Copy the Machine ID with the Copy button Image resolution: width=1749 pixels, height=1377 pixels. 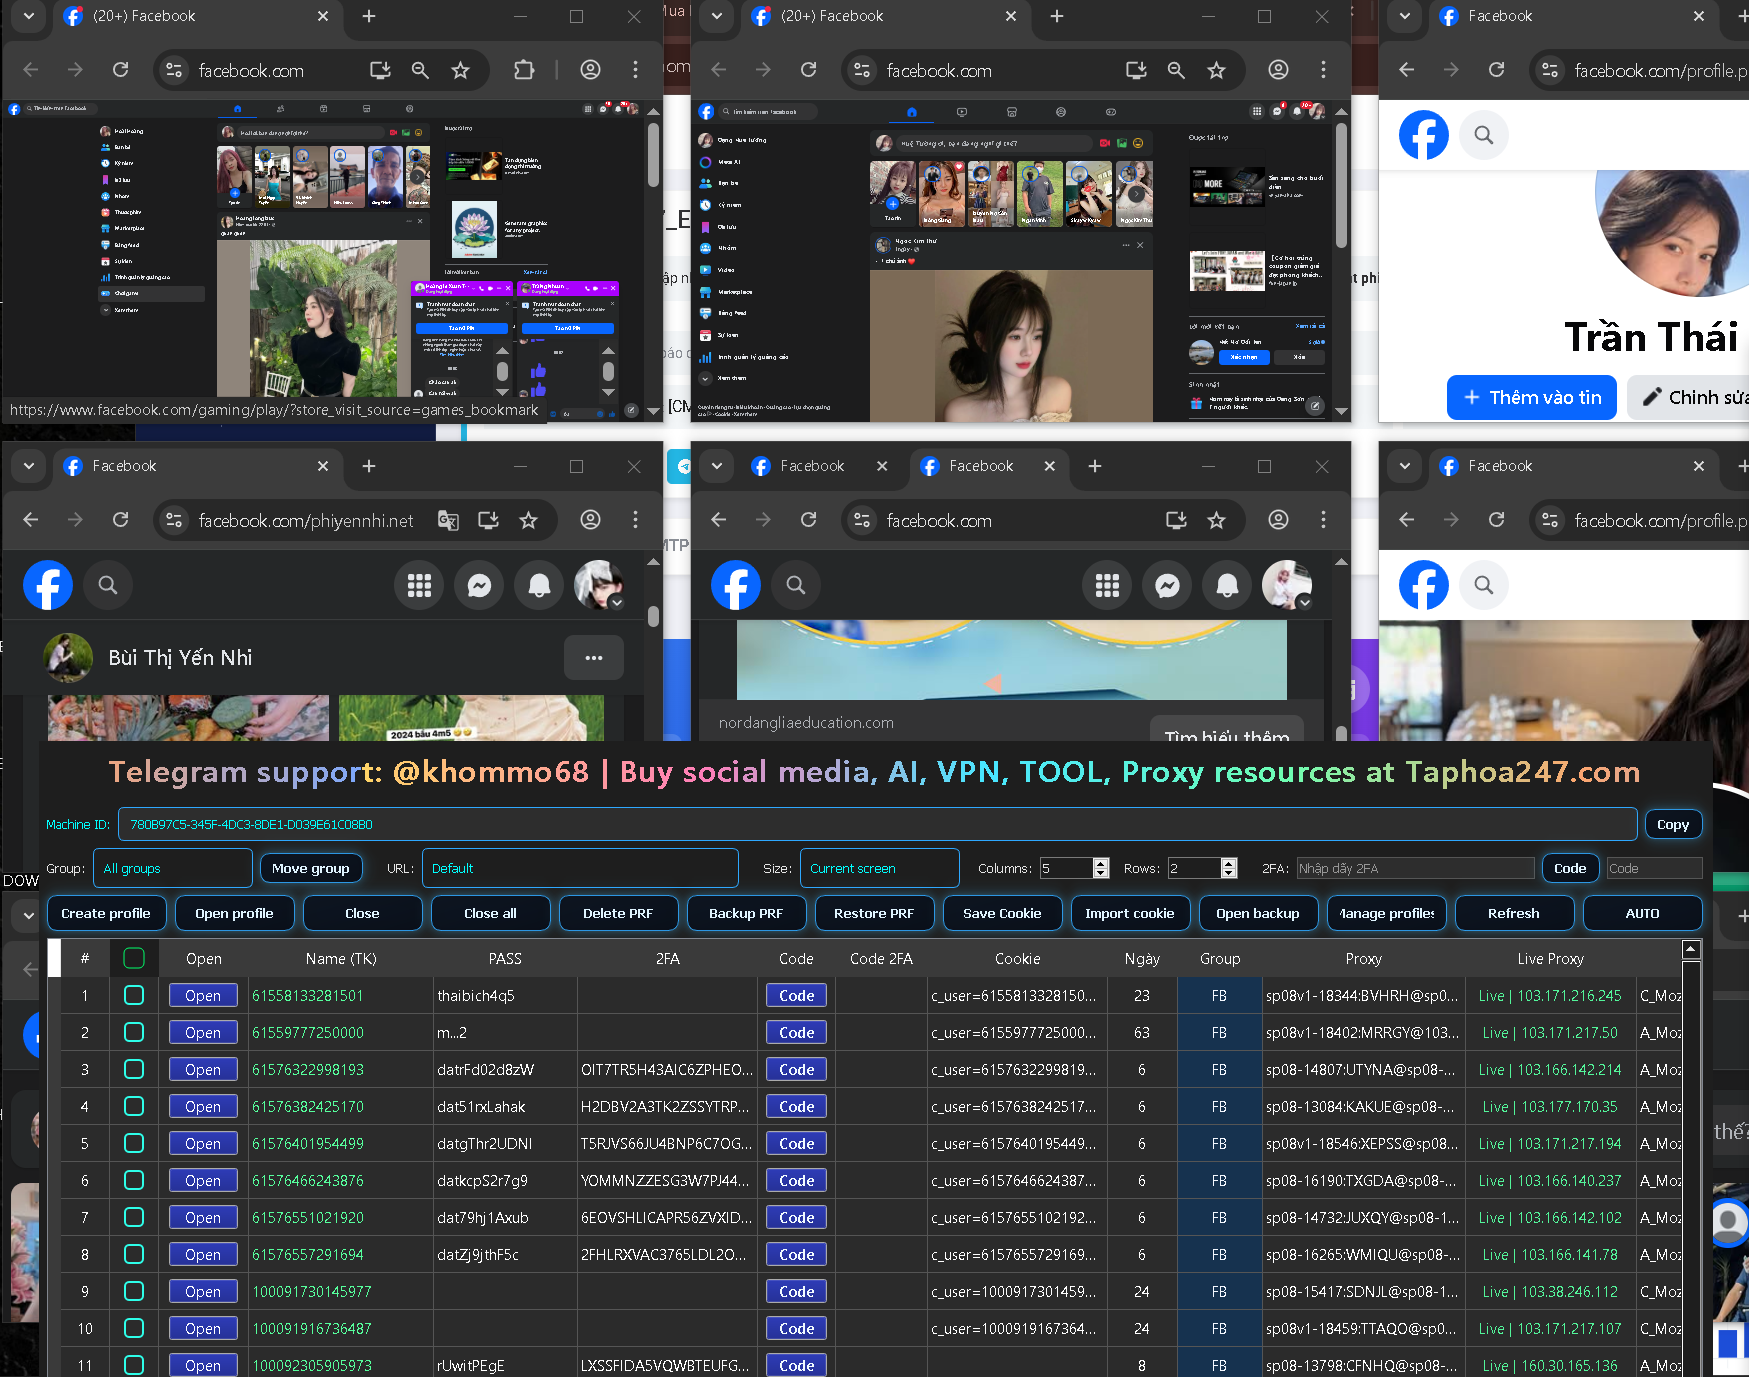pyautogui.click(x=1673, y=824)
